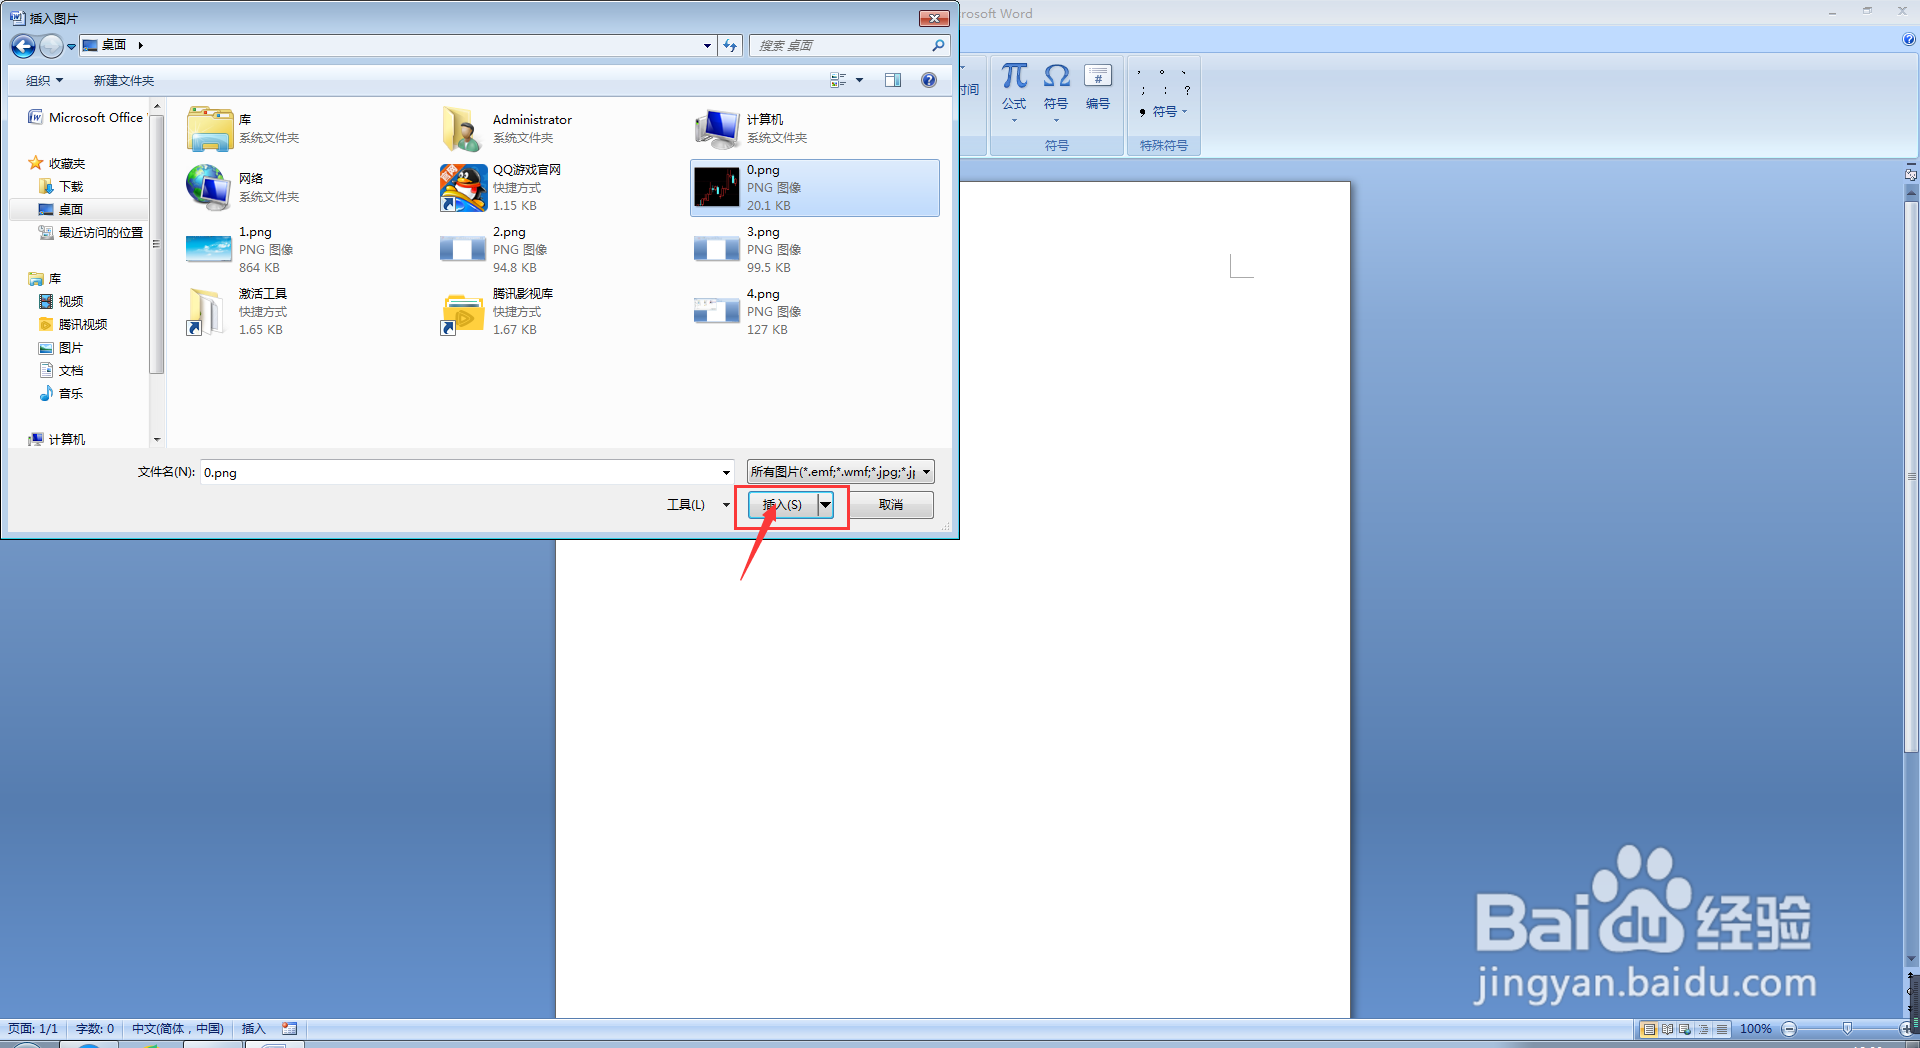
Task: Create a folder with 新建文件夹
Action: [124, 81]
